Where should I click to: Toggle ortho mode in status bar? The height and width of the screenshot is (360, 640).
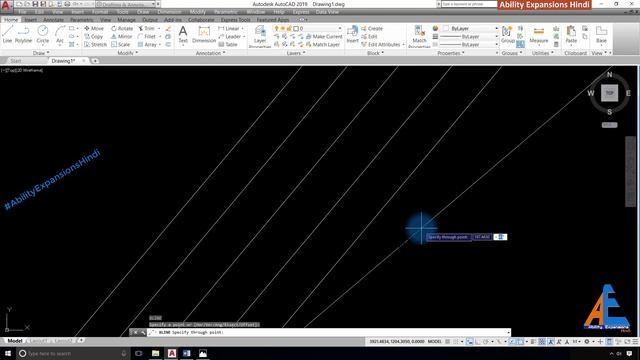tap(478, 342)
